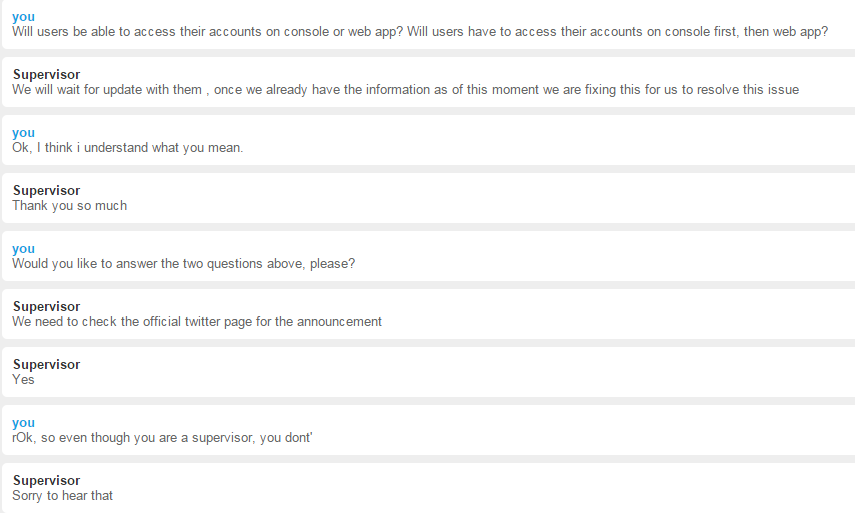Image resolution: width=855 pixels, height=513 pixels.
Task: Click the 'you' label above 'Ok, I think'
Action: click(23, 133)
